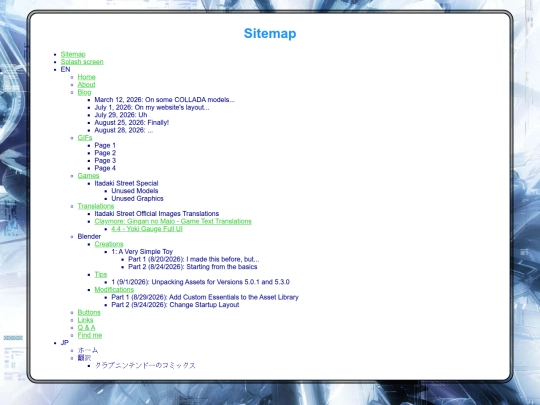Click Page 2 under GIFs
Screen dimensions: 540x405
point(105,153)
